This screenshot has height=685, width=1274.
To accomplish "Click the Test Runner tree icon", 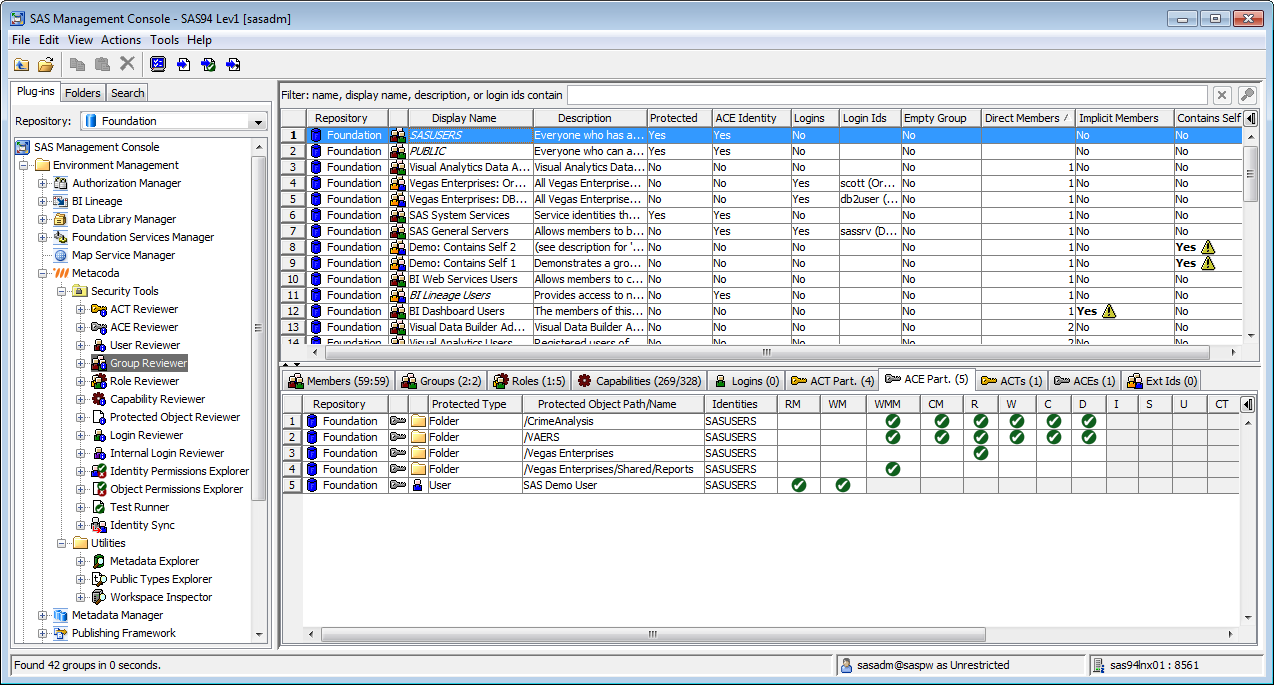I will (99, 507).
